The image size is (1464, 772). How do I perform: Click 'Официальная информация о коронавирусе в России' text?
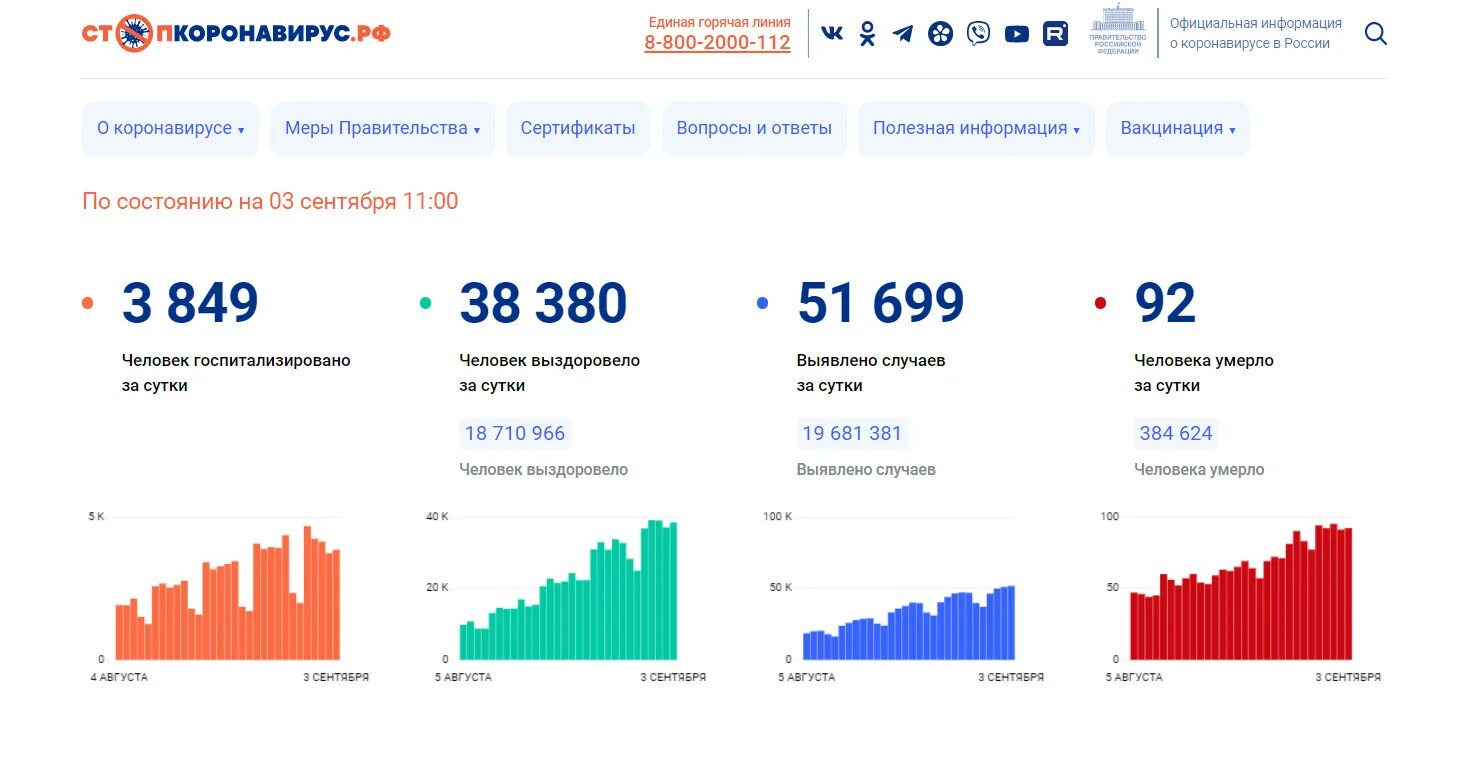click(1256, 33)
